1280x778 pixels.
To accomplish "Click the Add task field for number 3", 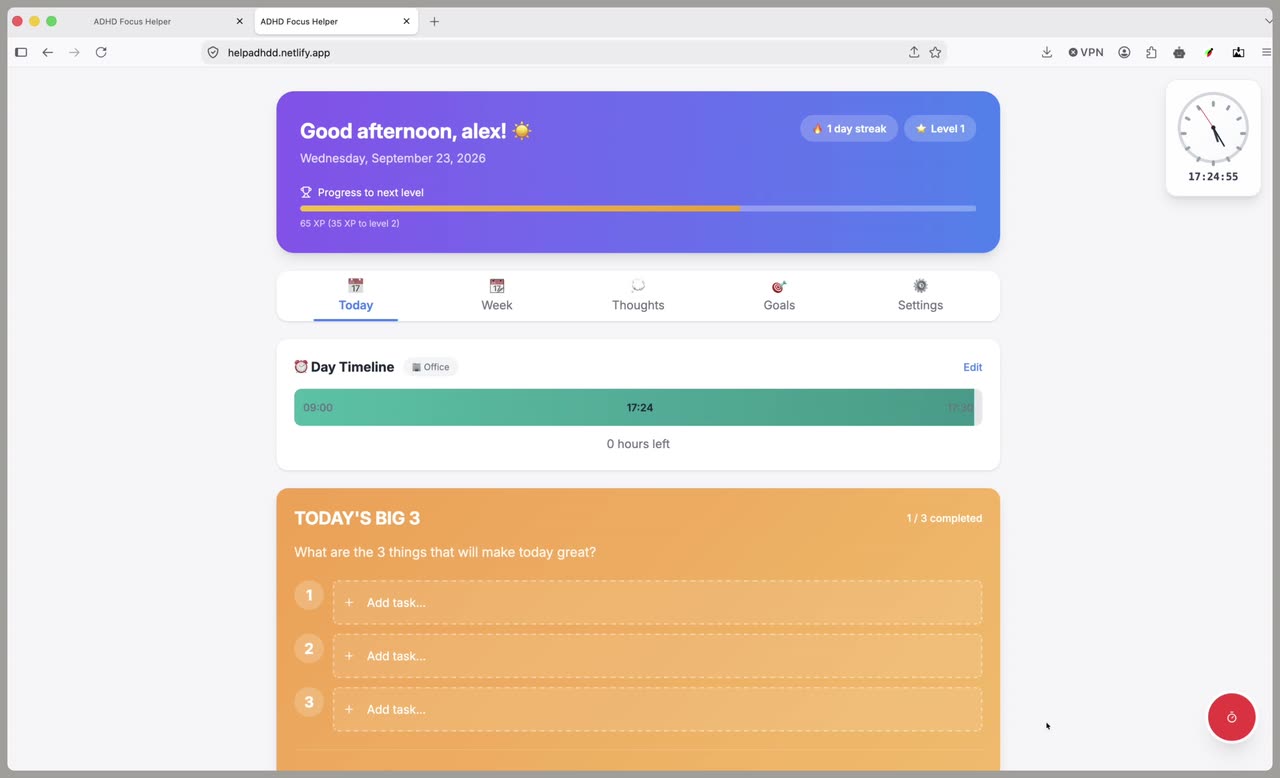I will (x=657, y=709).
